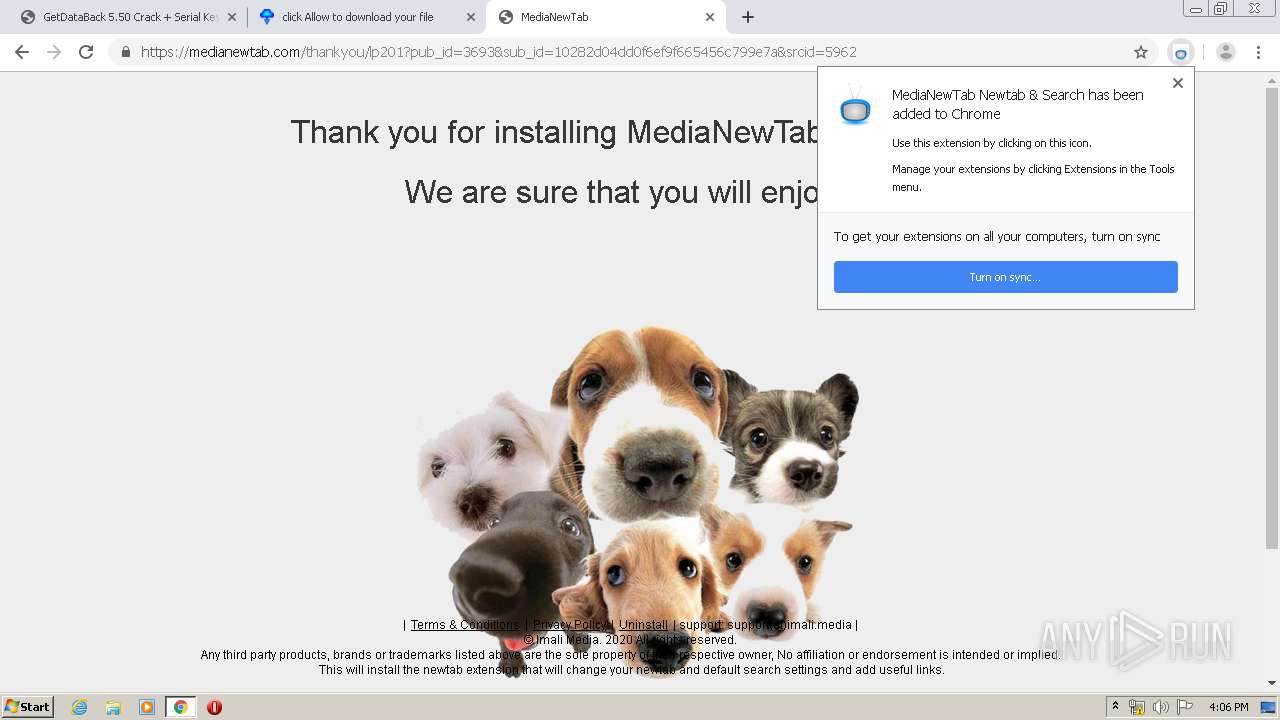Reload the current page
1280x720 pixels.
pyautogui.click(x=86, y=52)
